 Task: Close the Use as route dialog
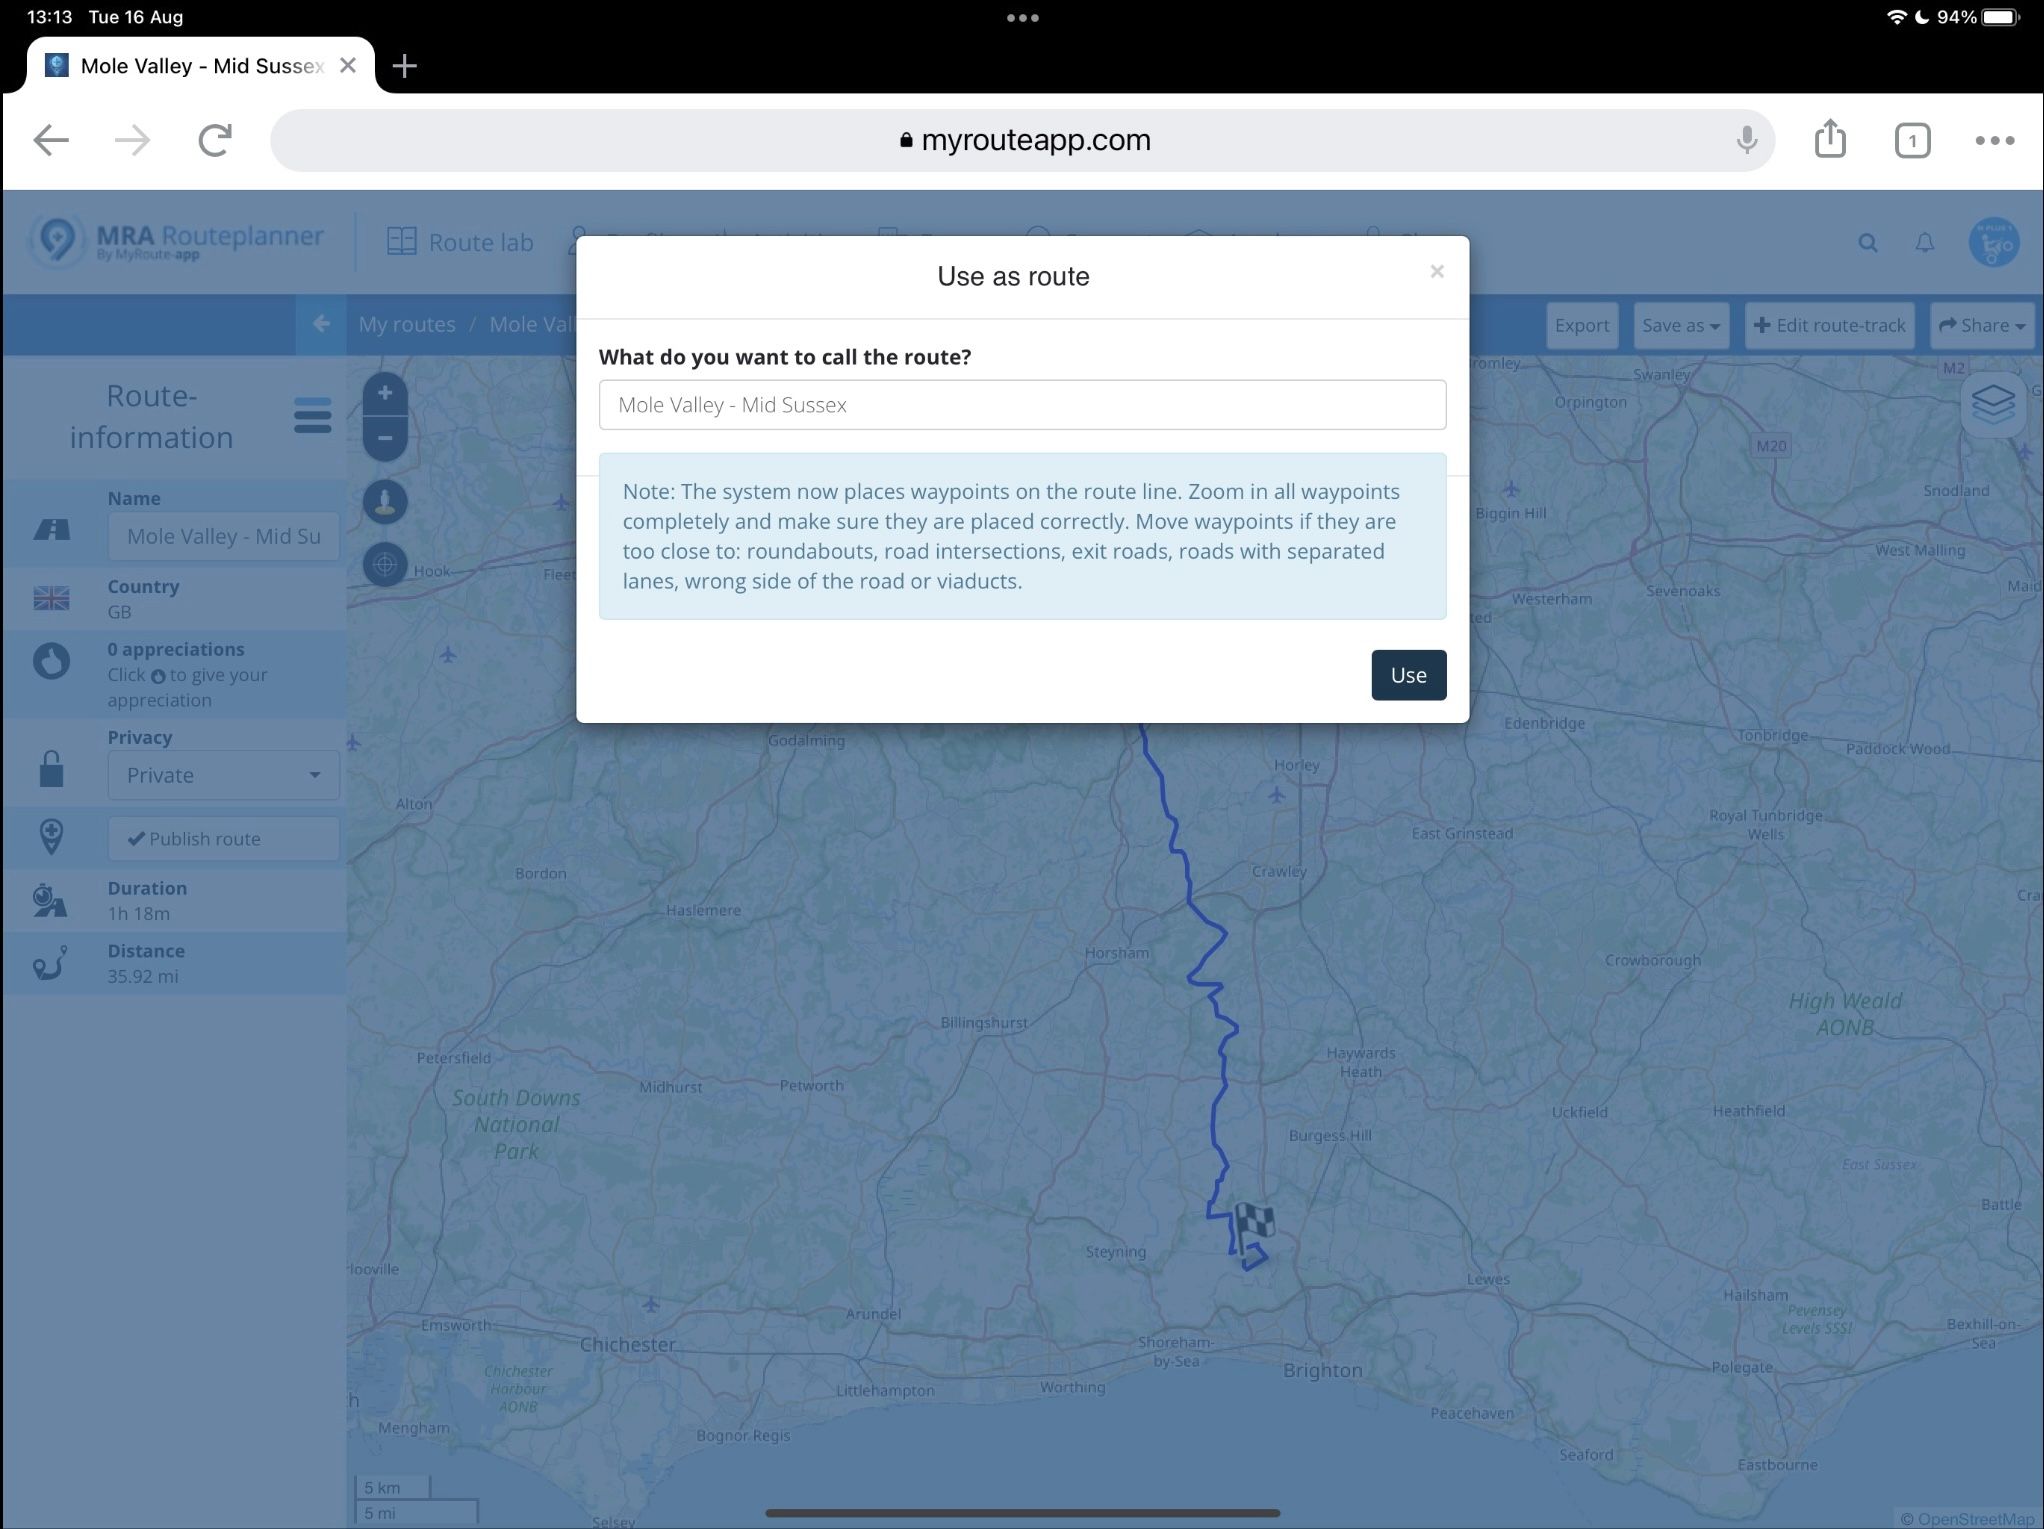click(x=1437, y=272)
